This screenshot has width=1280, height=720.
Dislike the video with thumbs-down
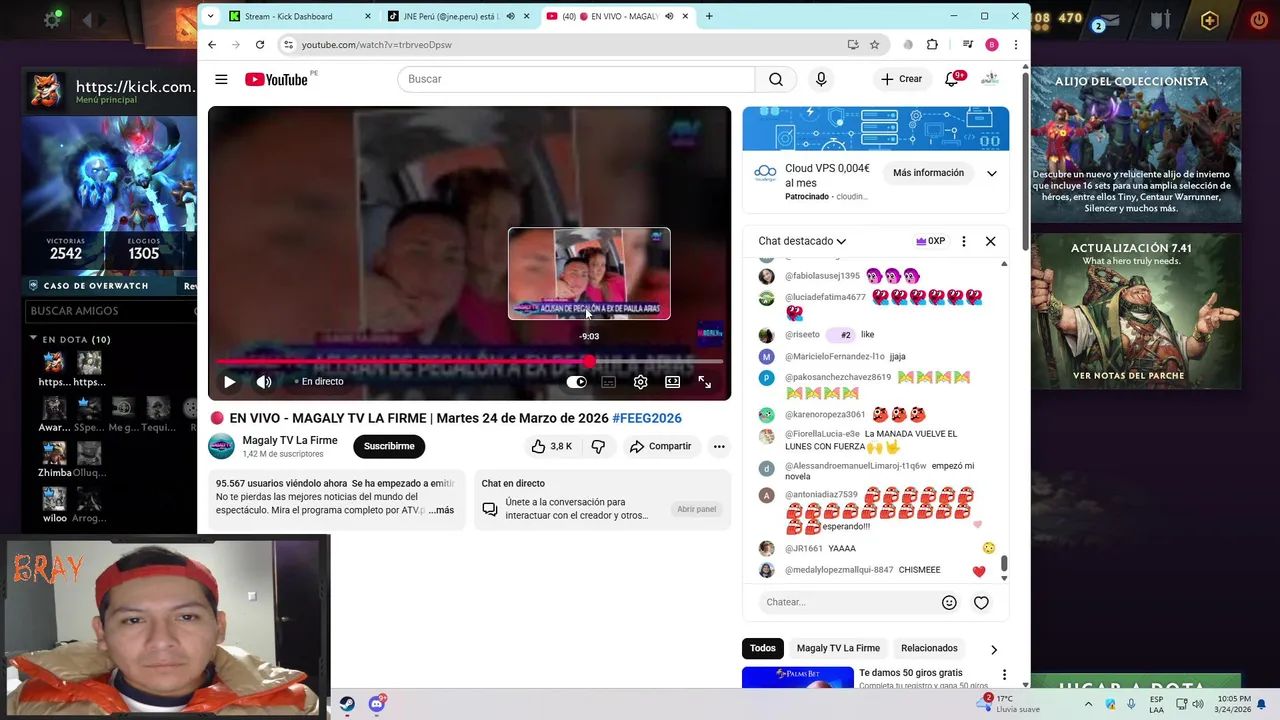pos(598,446)
